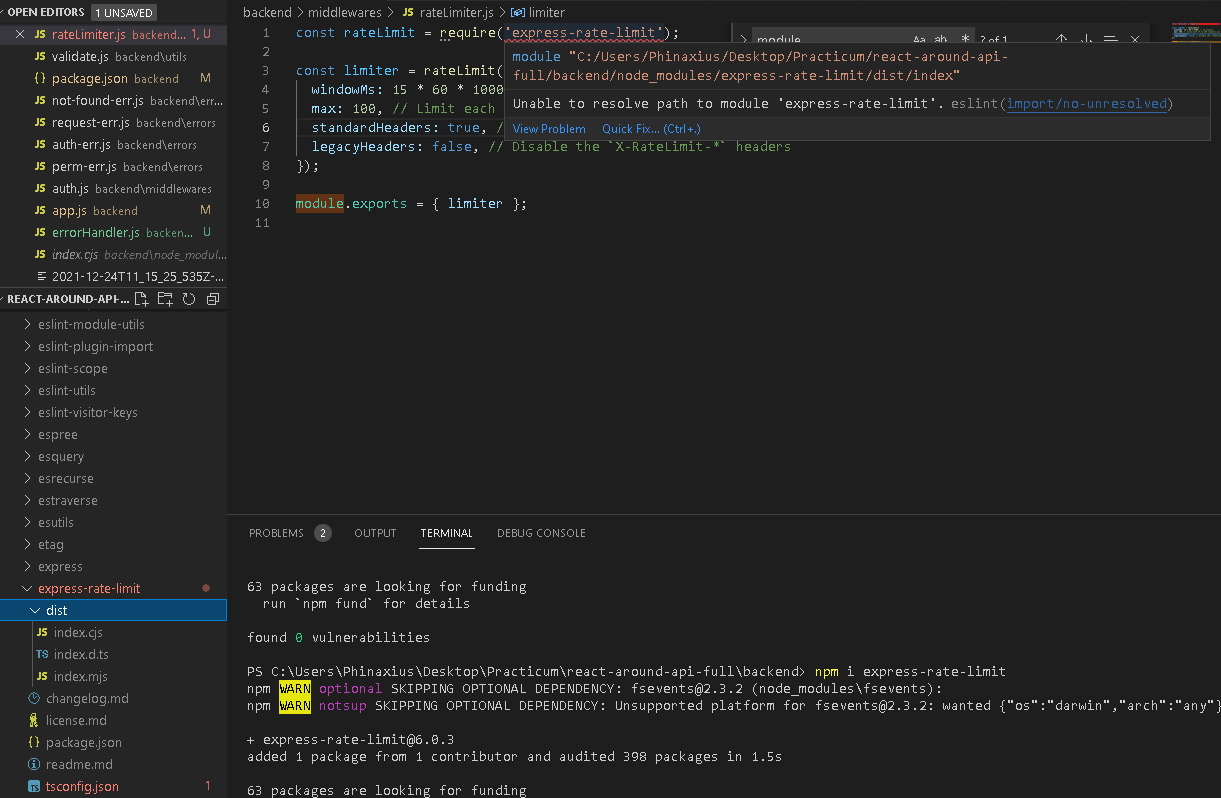
Task: Click View Problem under the error popup
Action: (x=549, y=128)
